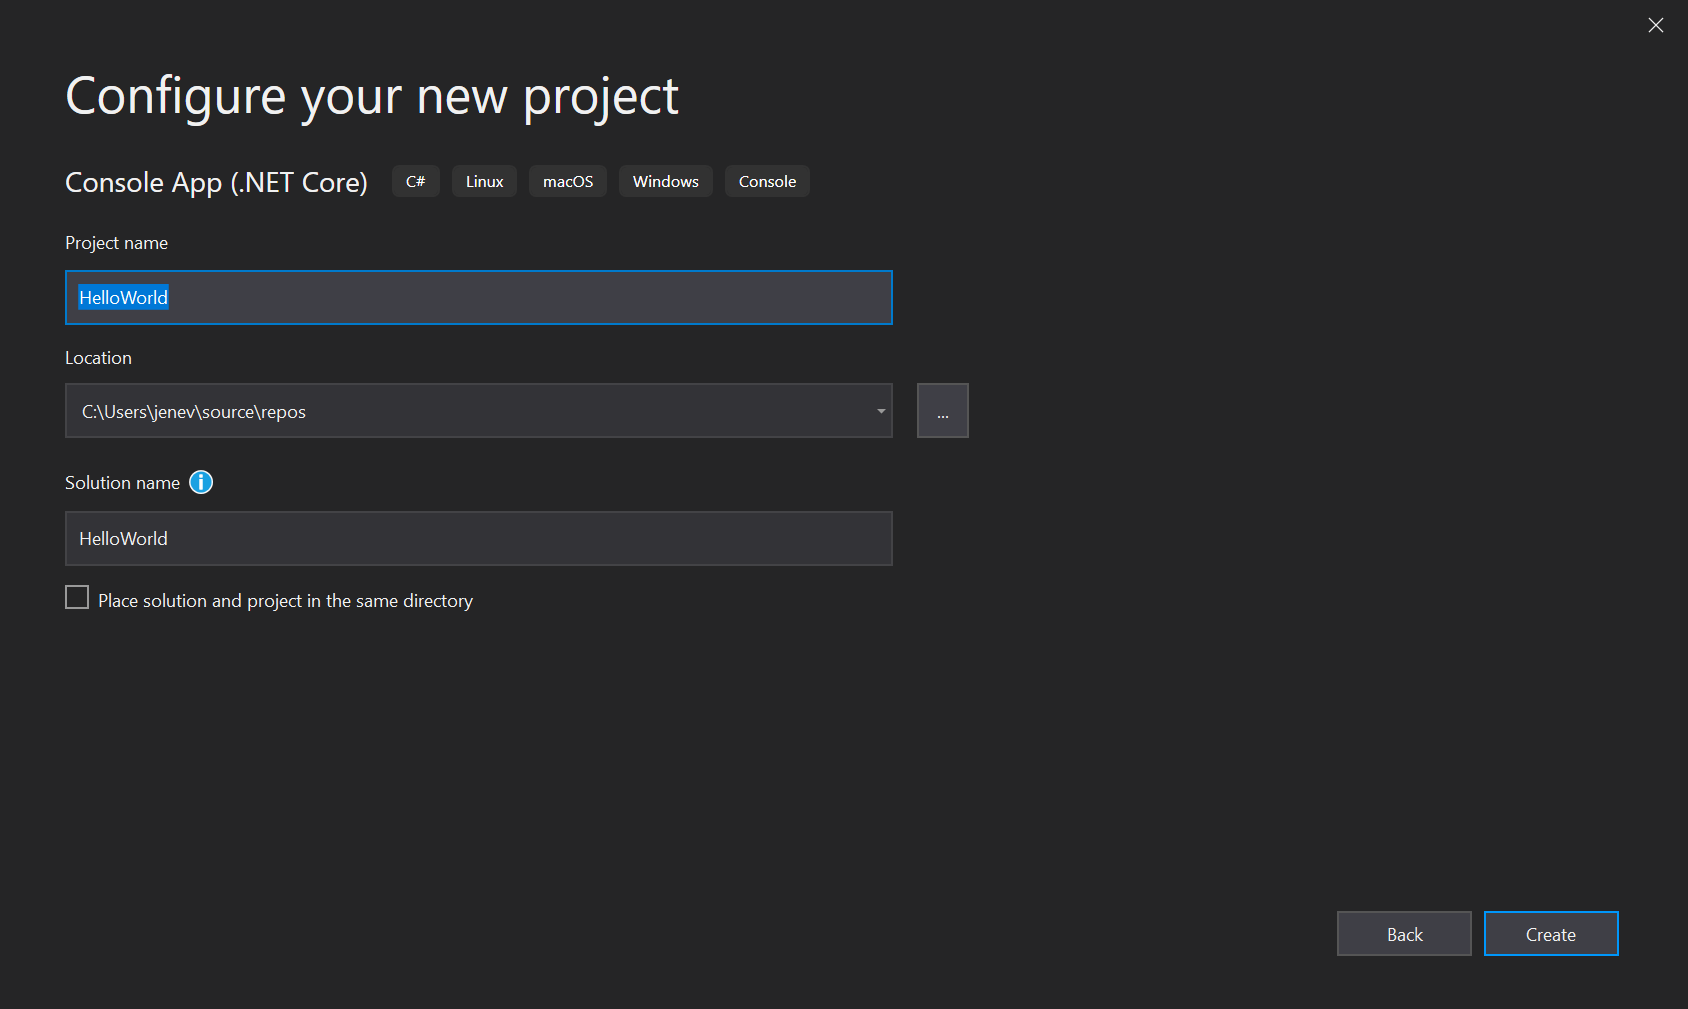Screen dimensions: 1688x1009
Task: Click the Console App (.NET Core) heading
Action: point(216,182)
